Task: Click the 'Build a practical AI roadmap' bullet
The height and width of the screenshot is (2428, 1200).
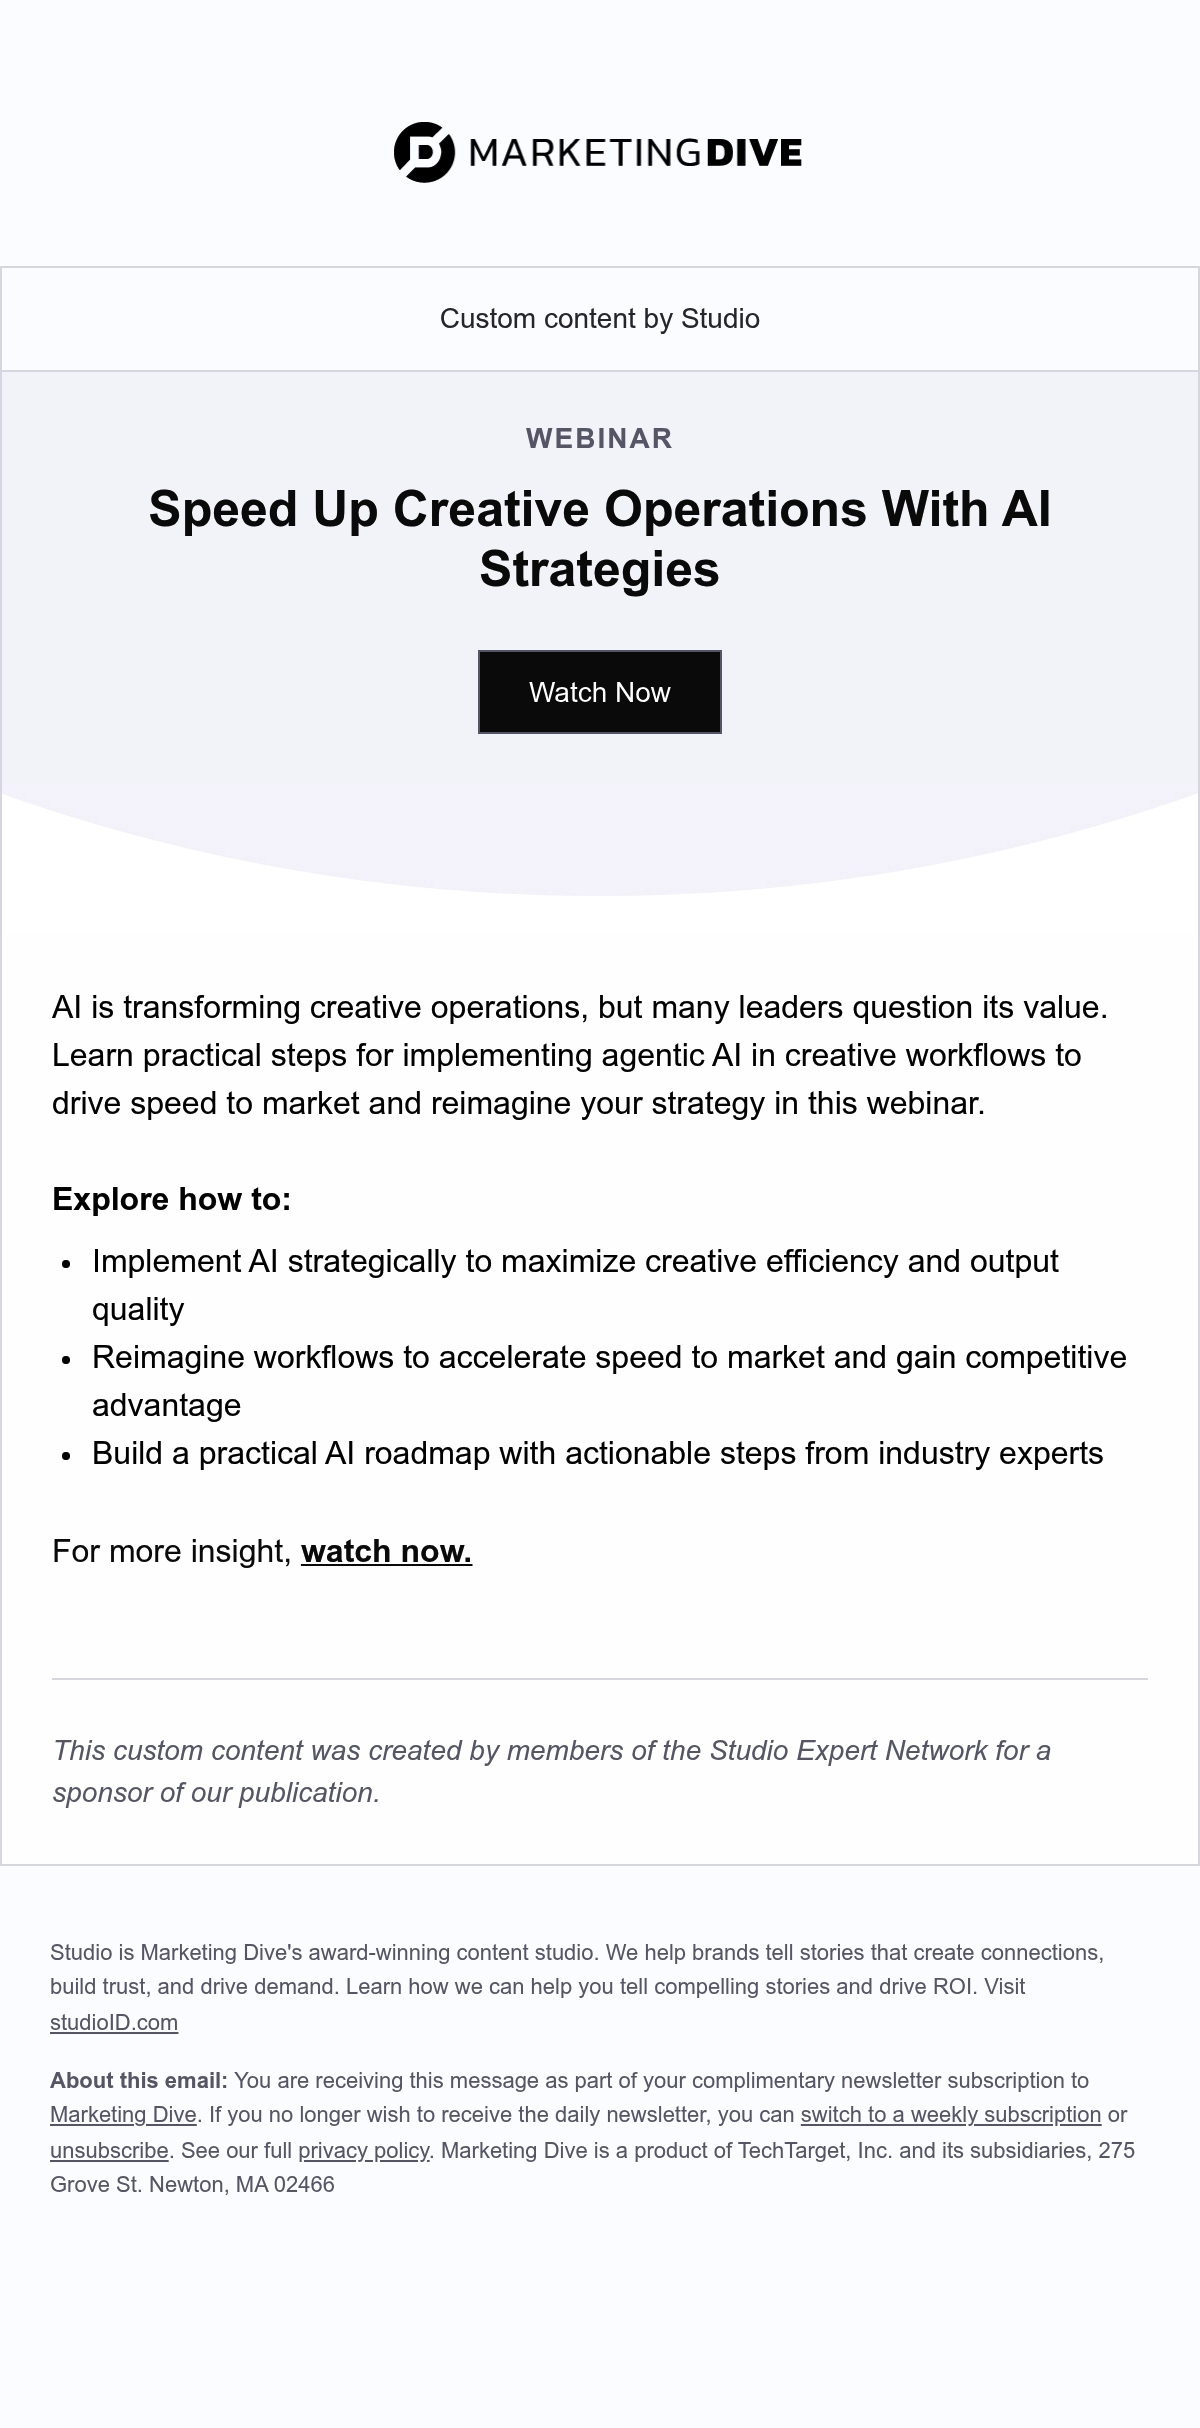Action: click(x=598, y=1453)
